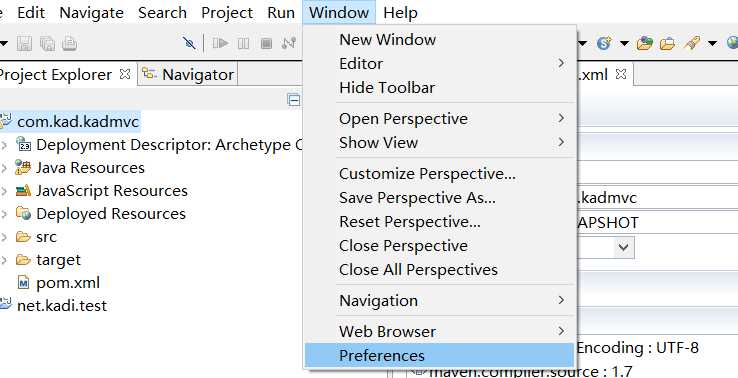This screenshot has height=378, width=738.
Task: Click the Print toolbar icon
Action: pyautogui.click(x=69, y=44)
